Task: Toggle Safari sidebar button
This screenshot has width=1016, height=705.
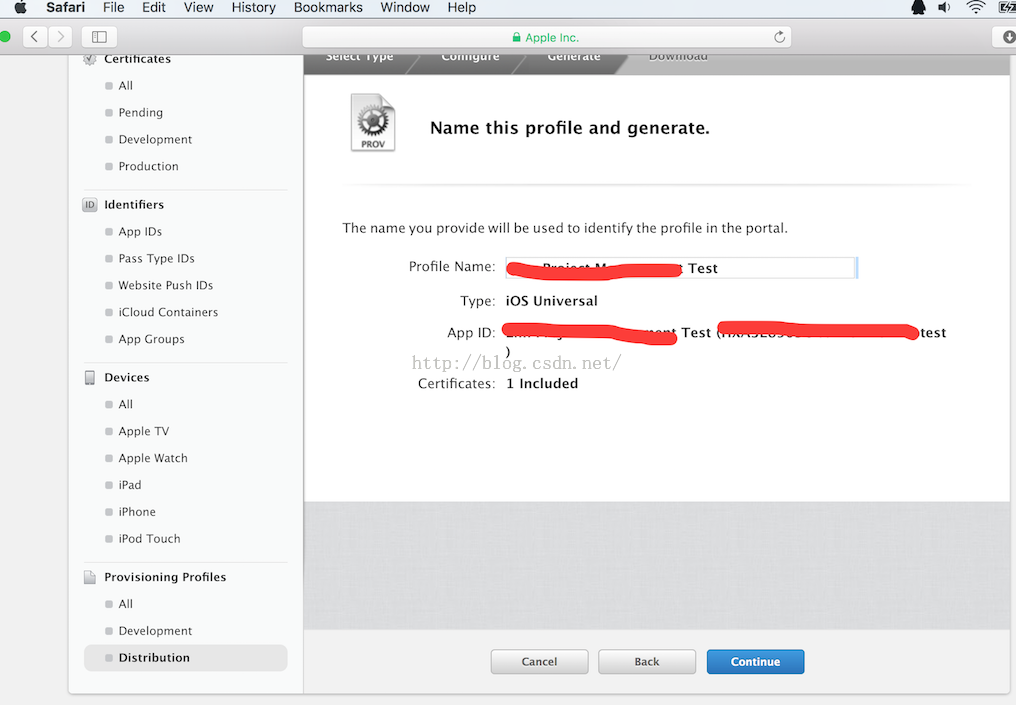Action: tap(99, 37)
